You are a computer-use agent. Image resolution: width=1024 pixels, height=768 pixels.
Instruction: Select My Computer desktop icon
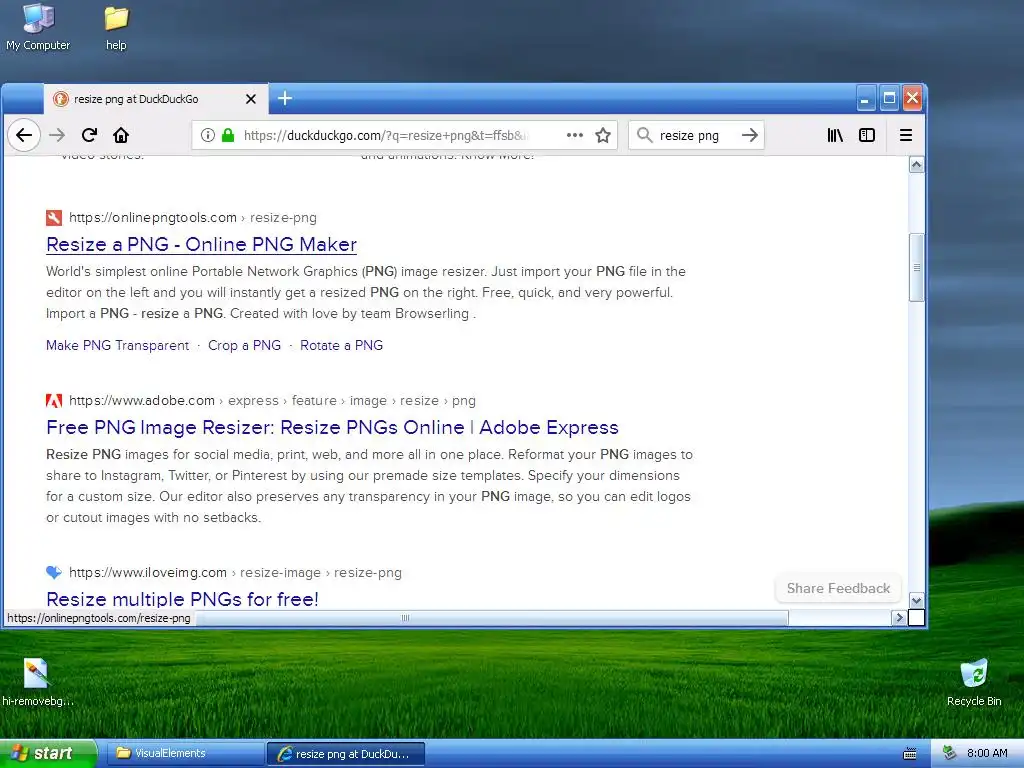click(x=38, y=27)
